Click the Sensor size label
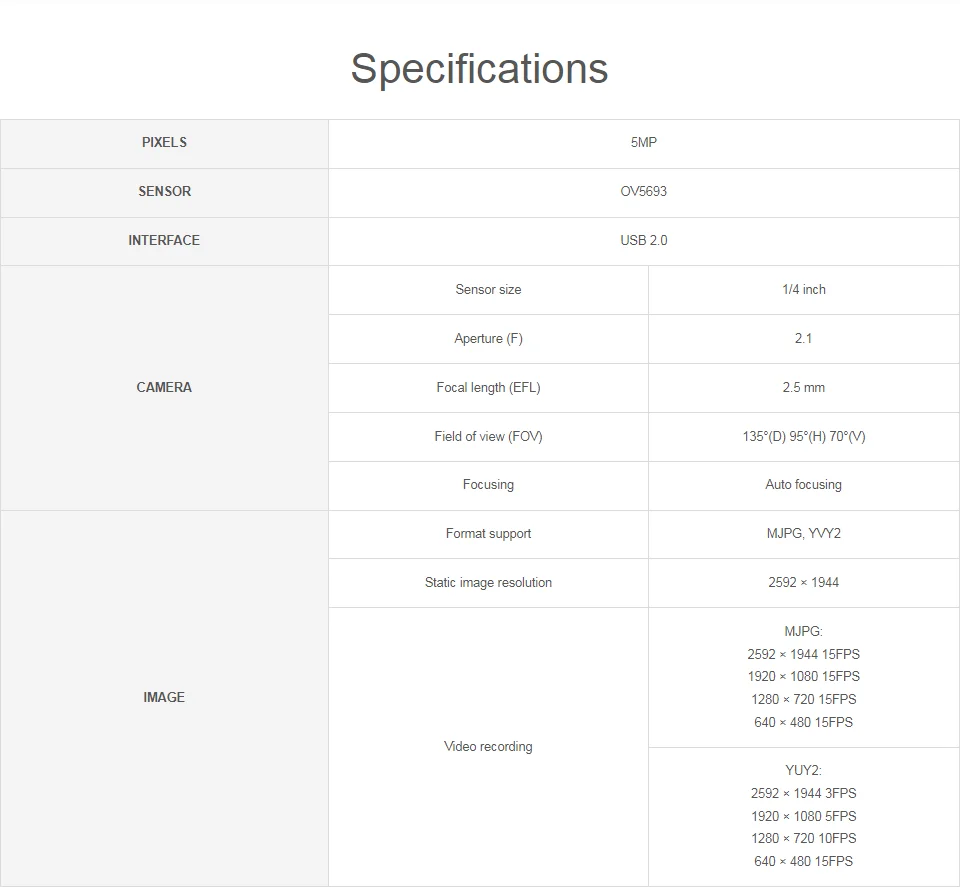The width and height of the screenshot is (960, 887). coord(488,290)
